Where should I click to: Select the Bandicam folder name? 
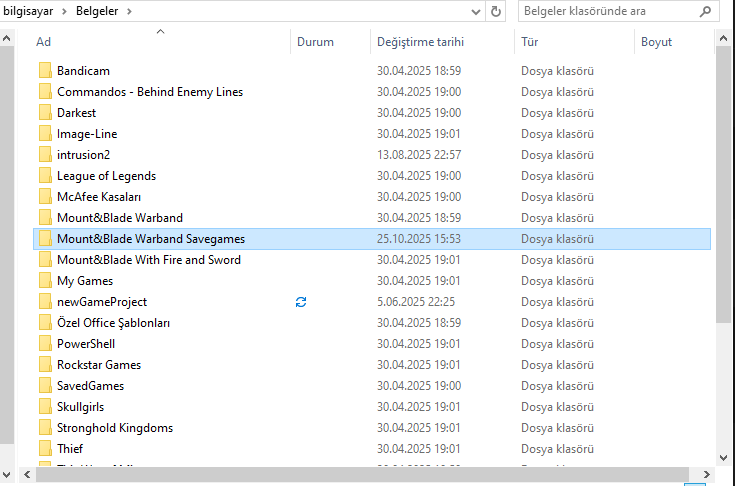(x=83, y=71)
